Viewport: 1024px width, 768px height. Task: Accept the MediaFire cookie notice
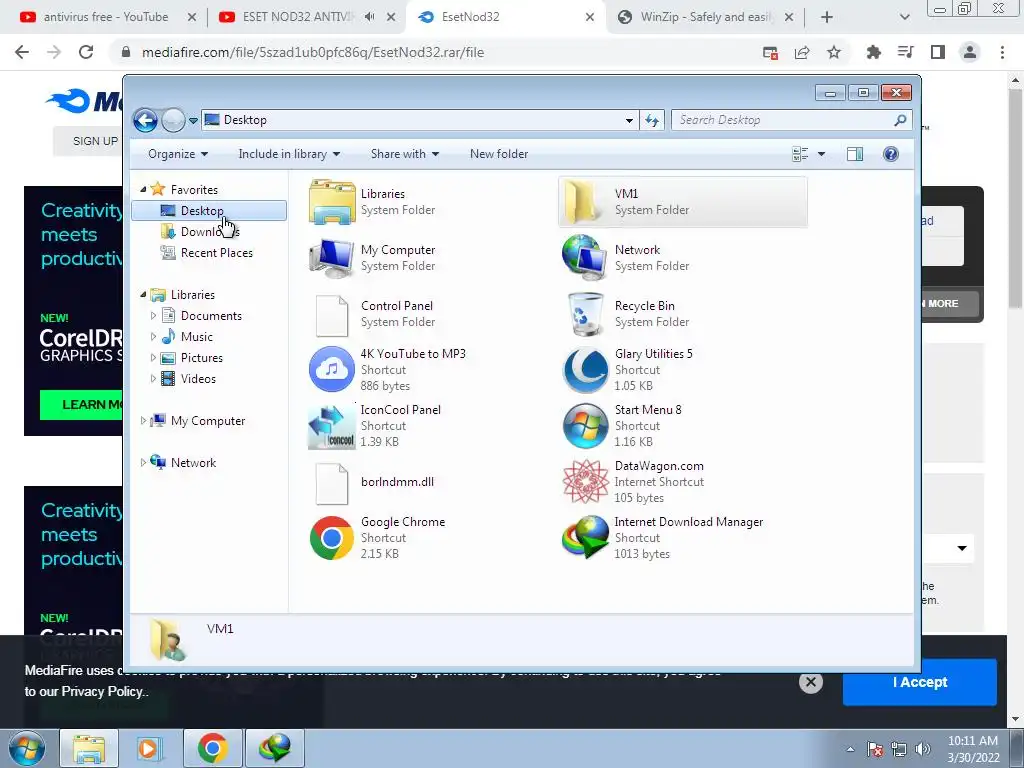click(920, 682)
